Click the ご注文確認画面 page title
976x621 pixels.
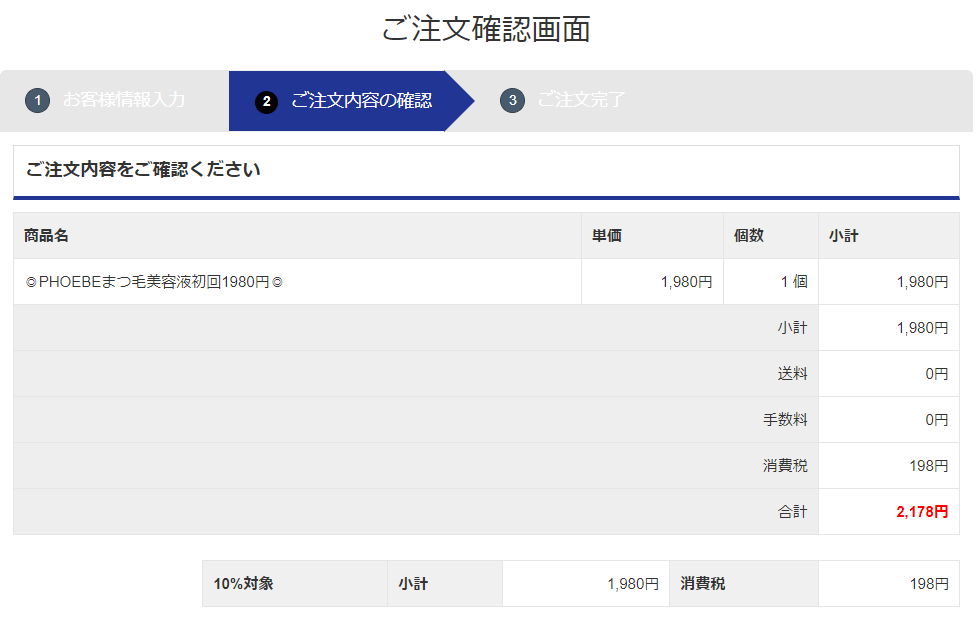tap(486, 29)
